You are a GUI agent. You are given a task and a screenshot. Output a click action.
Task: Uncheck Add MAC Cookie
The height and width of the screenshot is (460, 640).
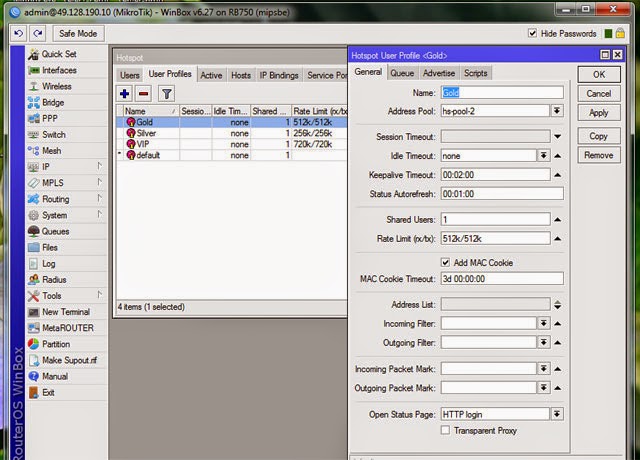pyautogui.click(x=445, y=262)
